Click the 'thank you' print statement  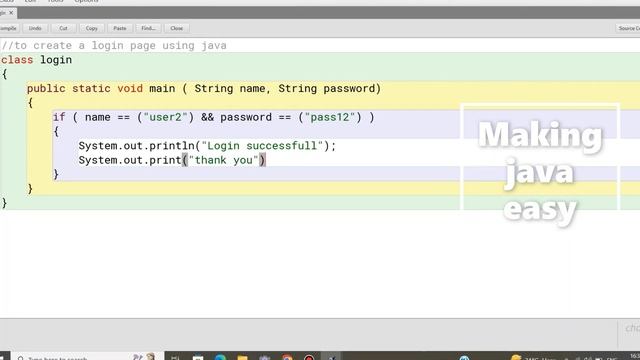coord(172,160)
